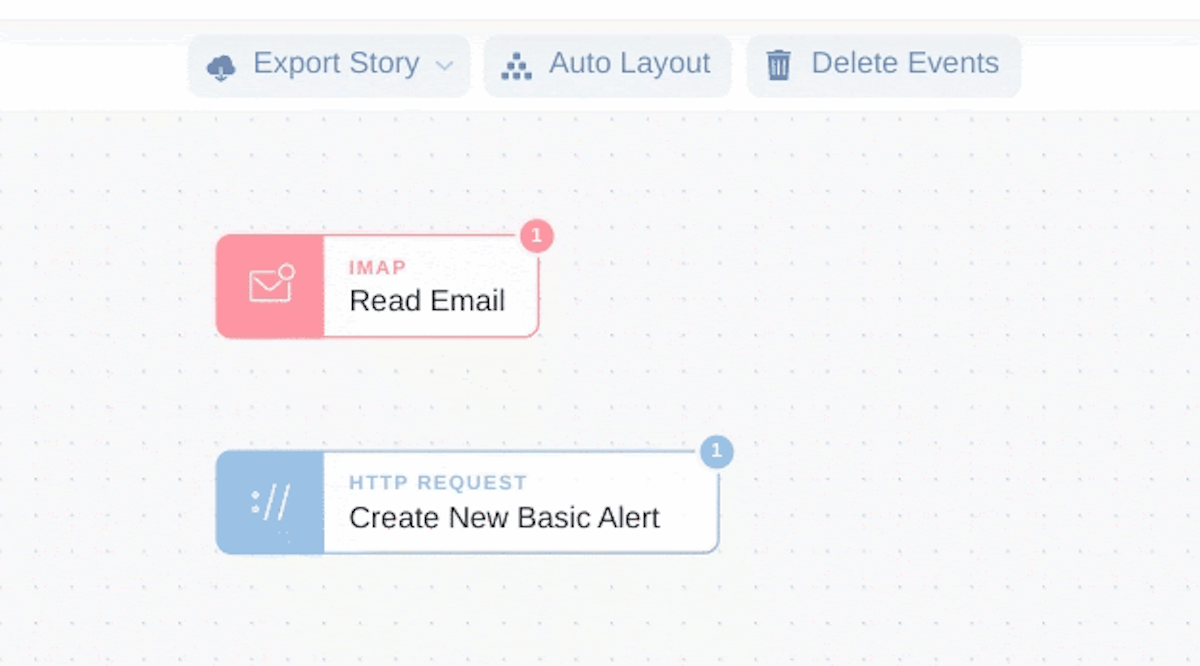Select the pink envelope icon on Read Email
1200x666 pixels.
[x=271, y=285]
